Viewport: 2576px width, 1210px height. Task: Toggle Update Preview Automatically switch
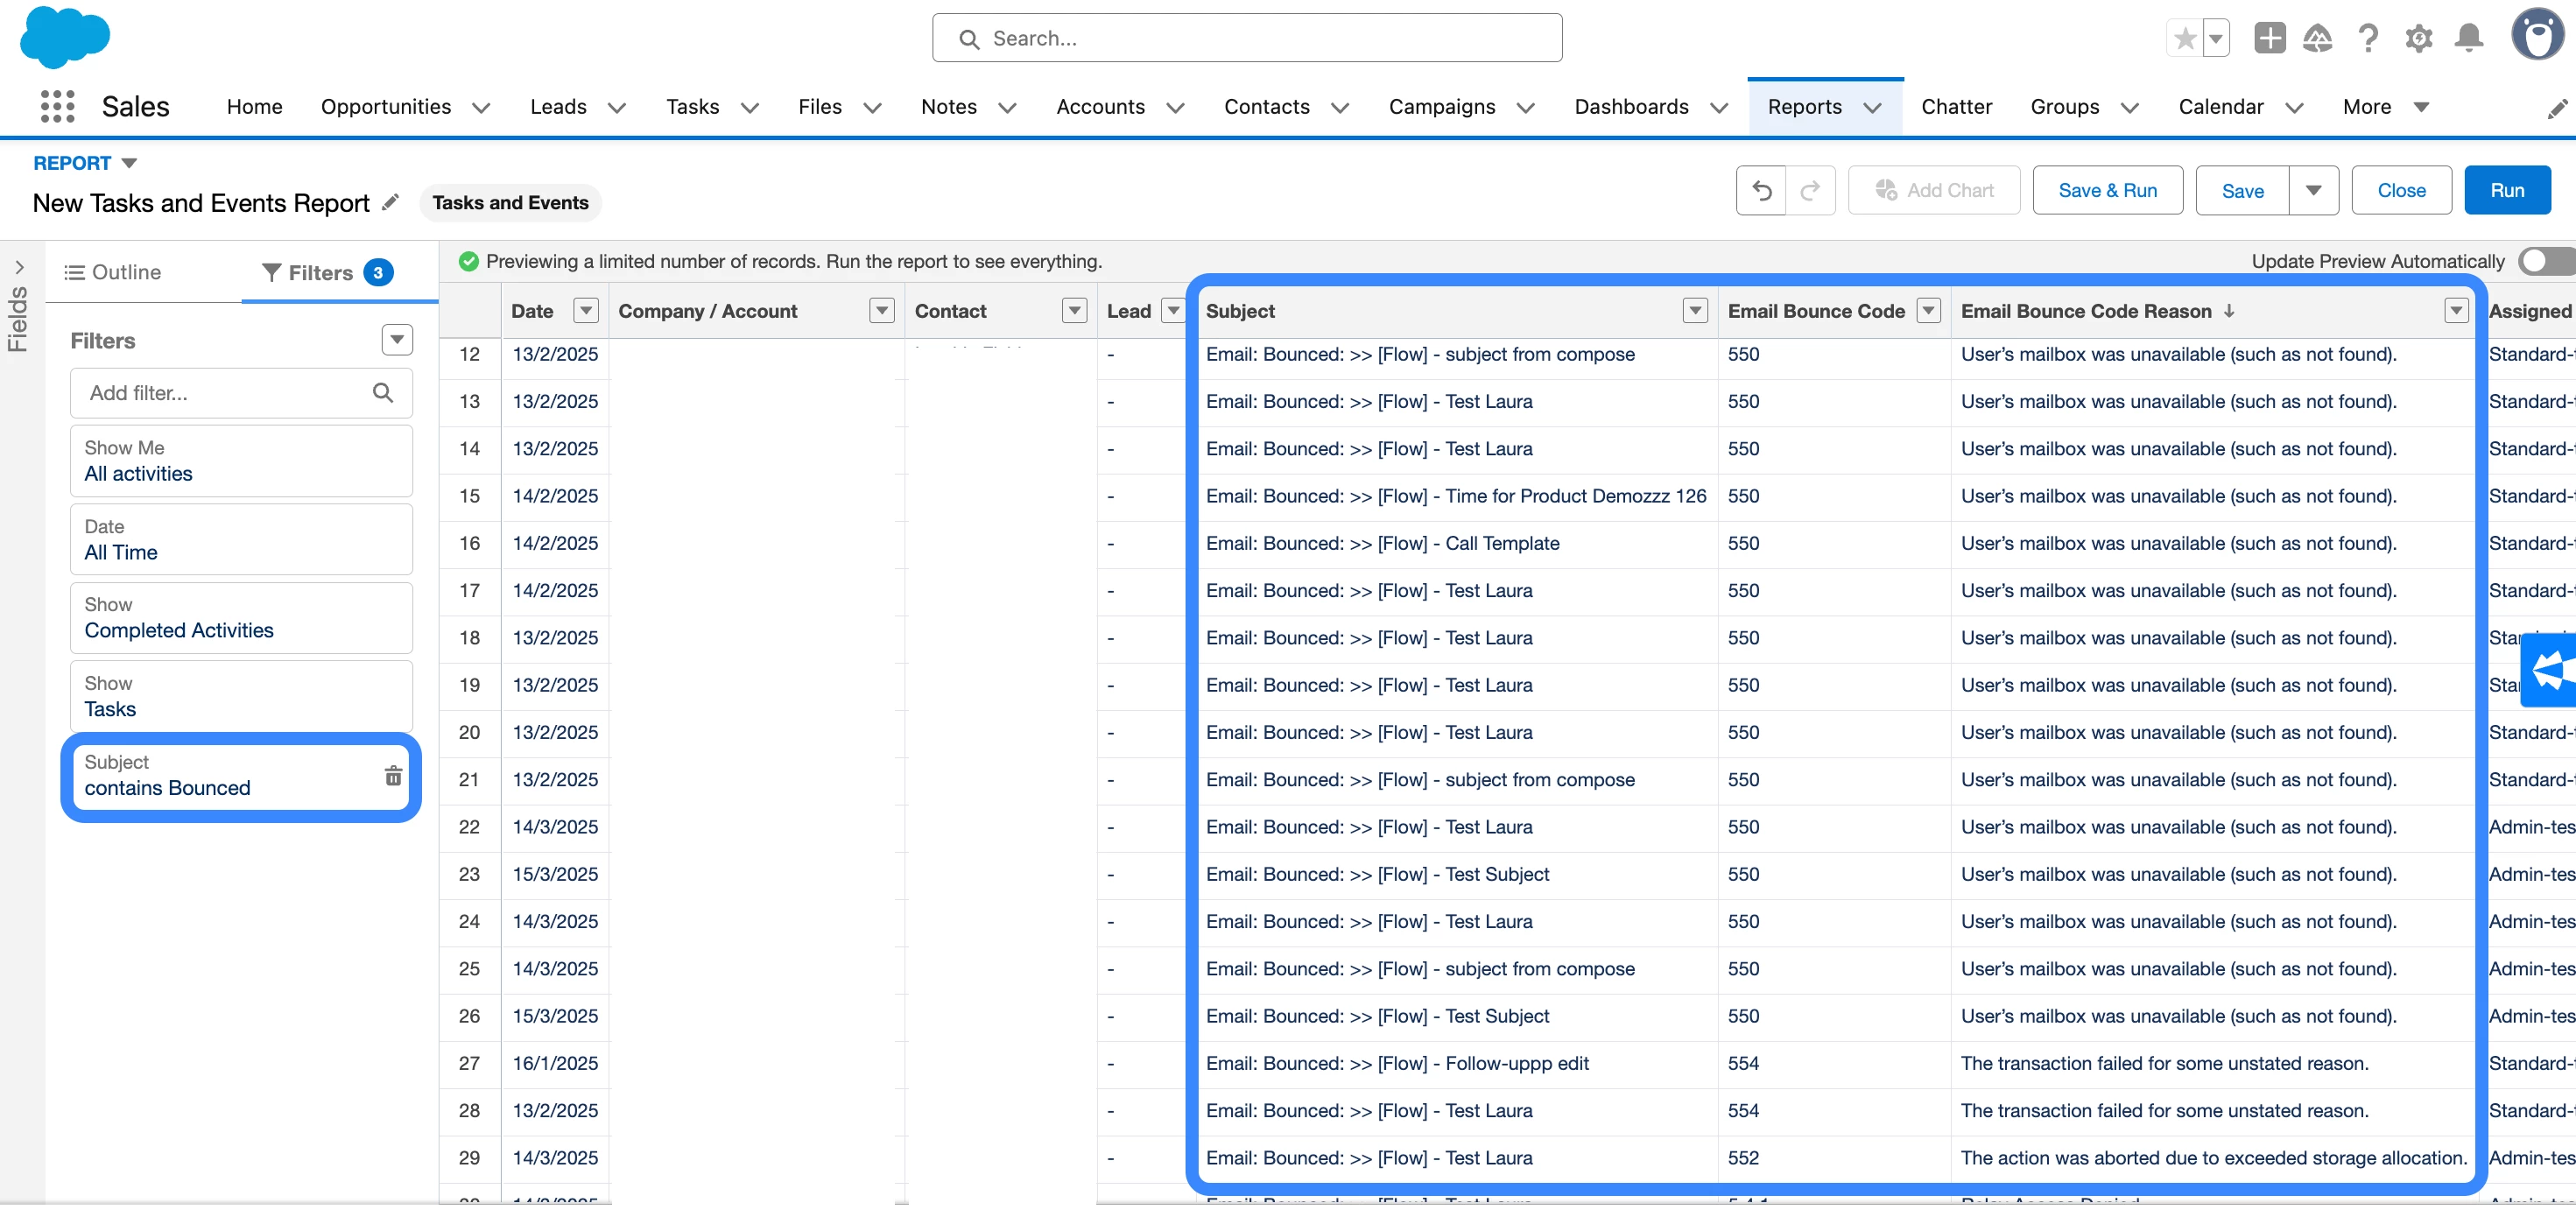2545,261
